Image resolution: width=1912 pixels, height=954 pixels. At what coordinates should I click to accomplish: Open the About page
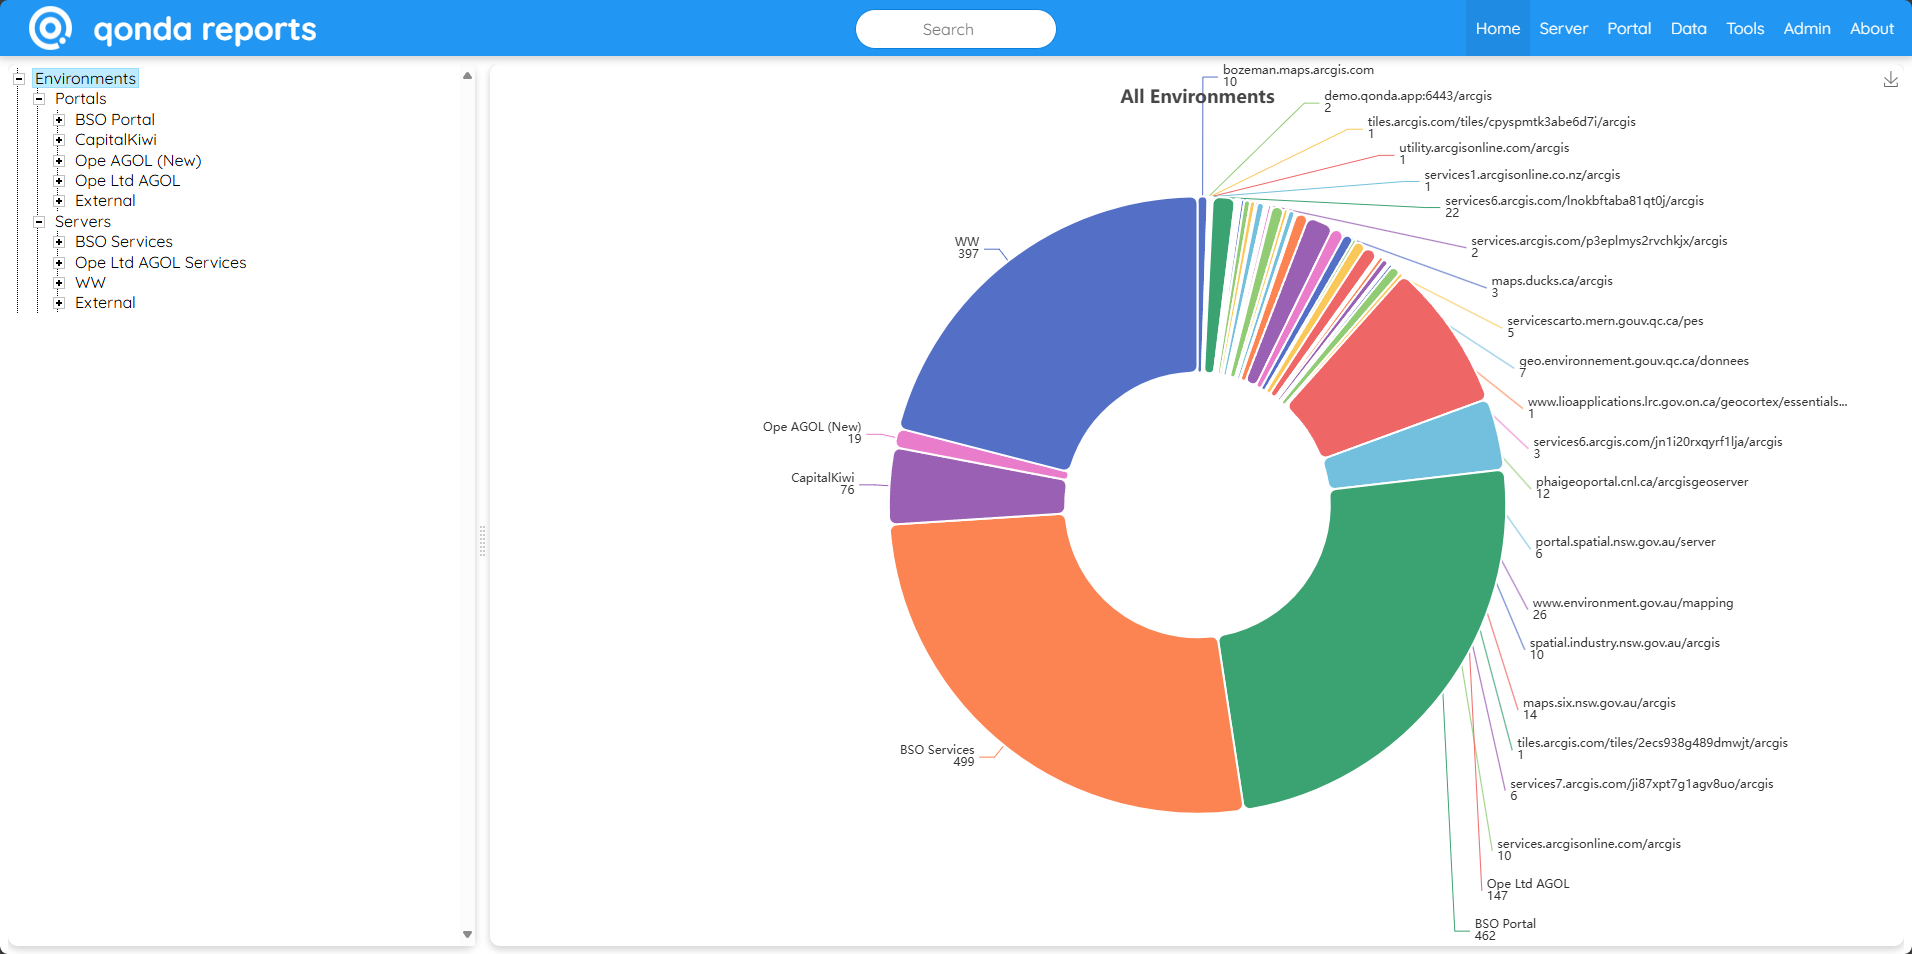click(x=1870, y=28)
